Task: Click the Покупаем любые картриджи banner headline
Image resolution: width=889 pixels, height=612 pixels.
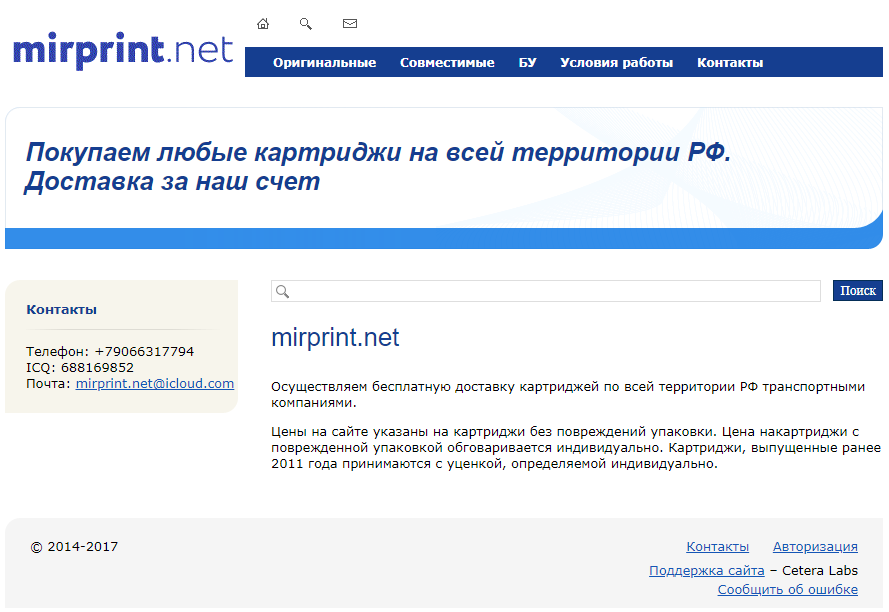Action: click(x=378, y=167)
